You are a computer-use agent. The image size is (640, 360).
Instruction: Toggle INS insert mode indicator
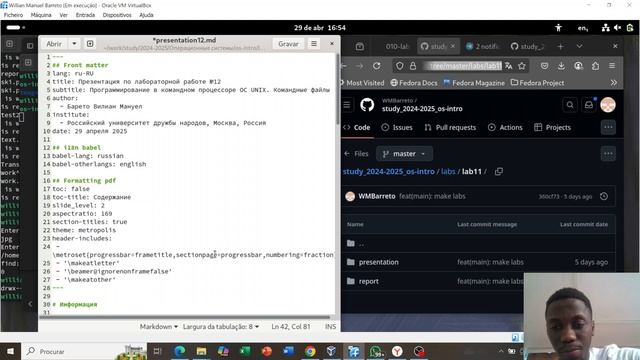pos(330,327)
